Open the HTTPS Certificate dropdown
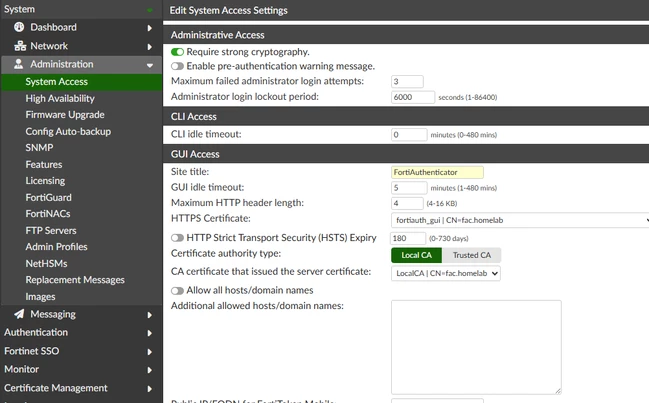649x403 pixels. 520,220
